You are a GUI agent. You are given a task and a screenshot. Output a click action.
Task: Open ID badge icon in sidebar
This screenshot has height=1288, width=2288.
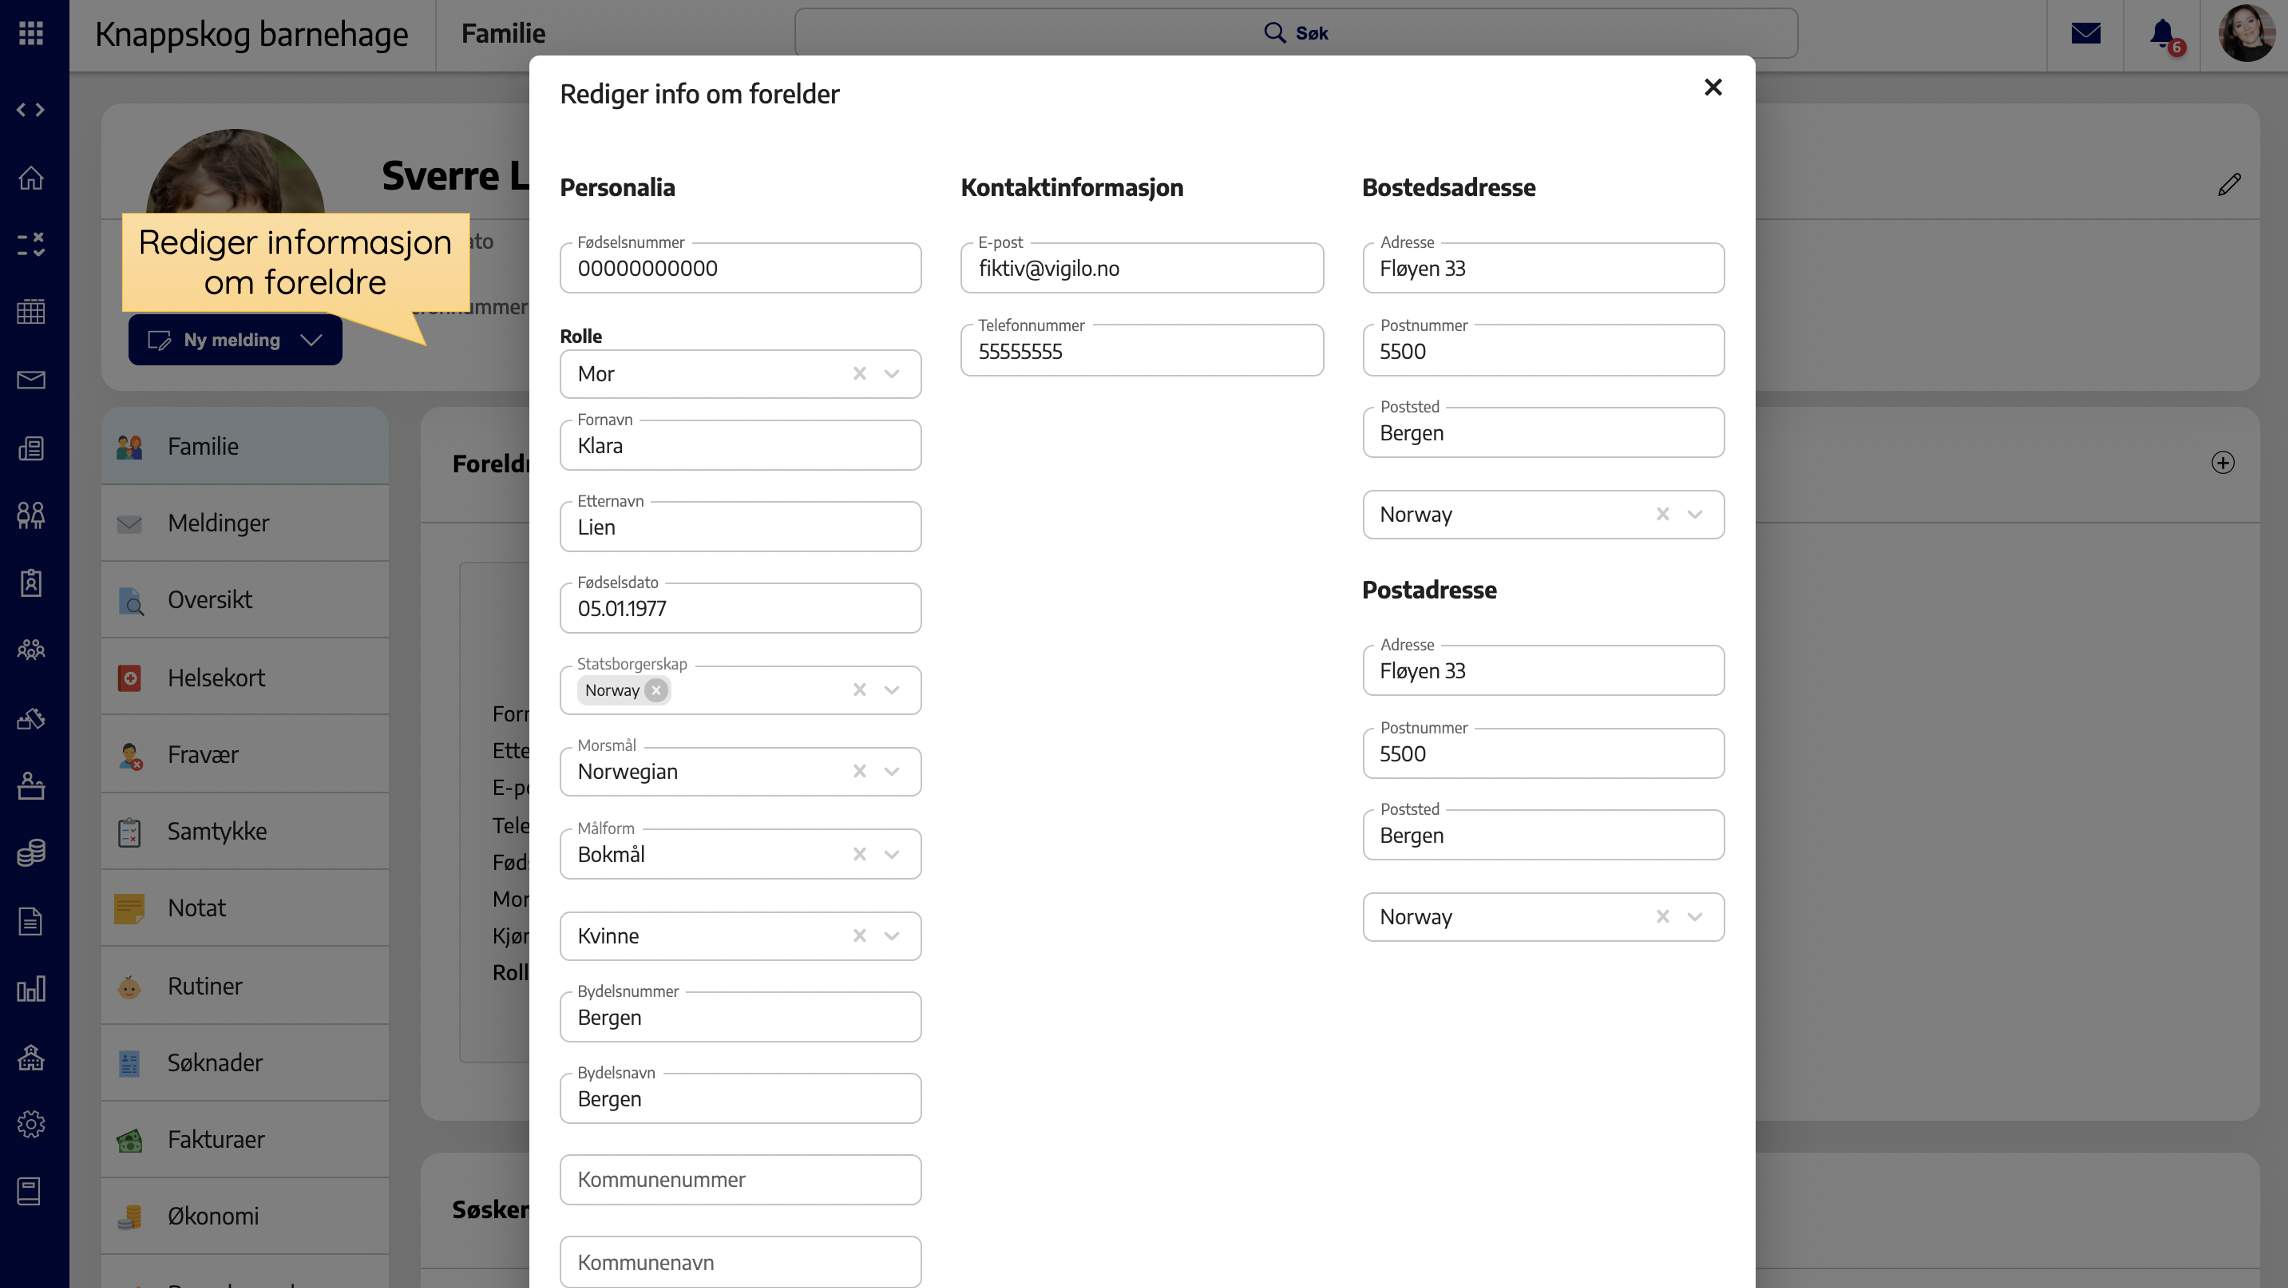[31, 583]
